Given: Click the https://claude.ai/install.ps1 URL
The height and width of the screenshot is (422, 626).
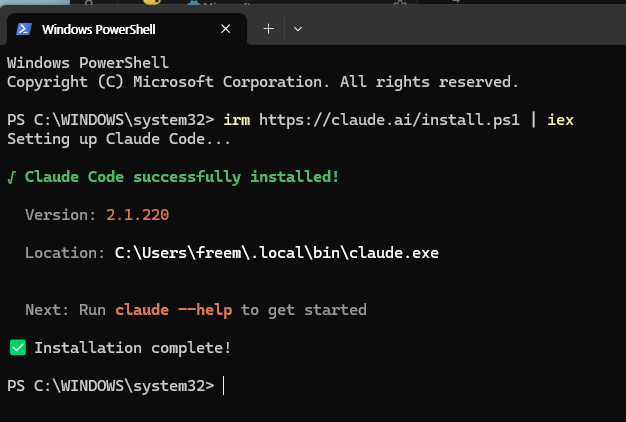Looking at the screenshot, I should pos(389,120).
